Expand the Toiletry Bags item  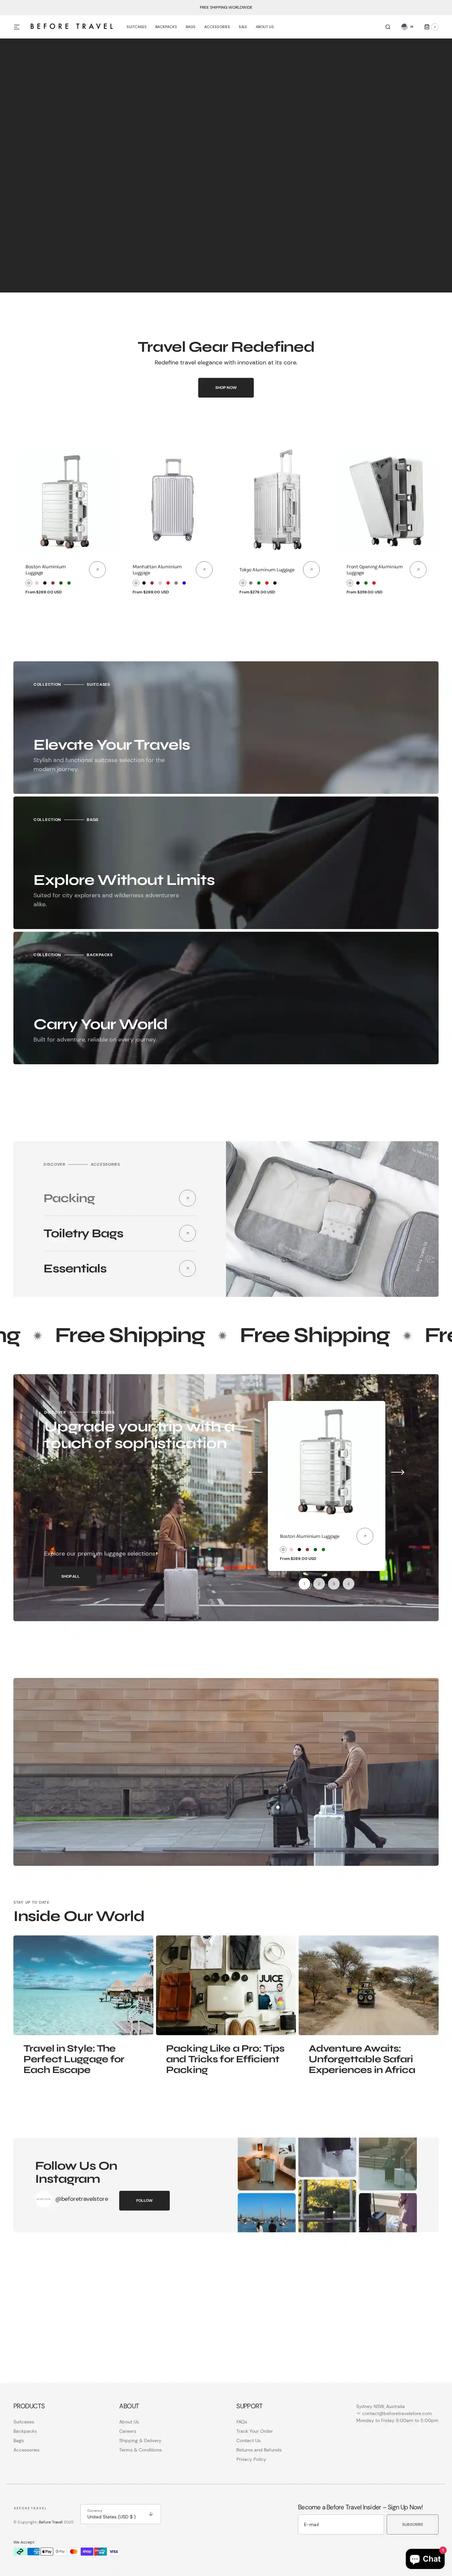[x=187, y=1233]
